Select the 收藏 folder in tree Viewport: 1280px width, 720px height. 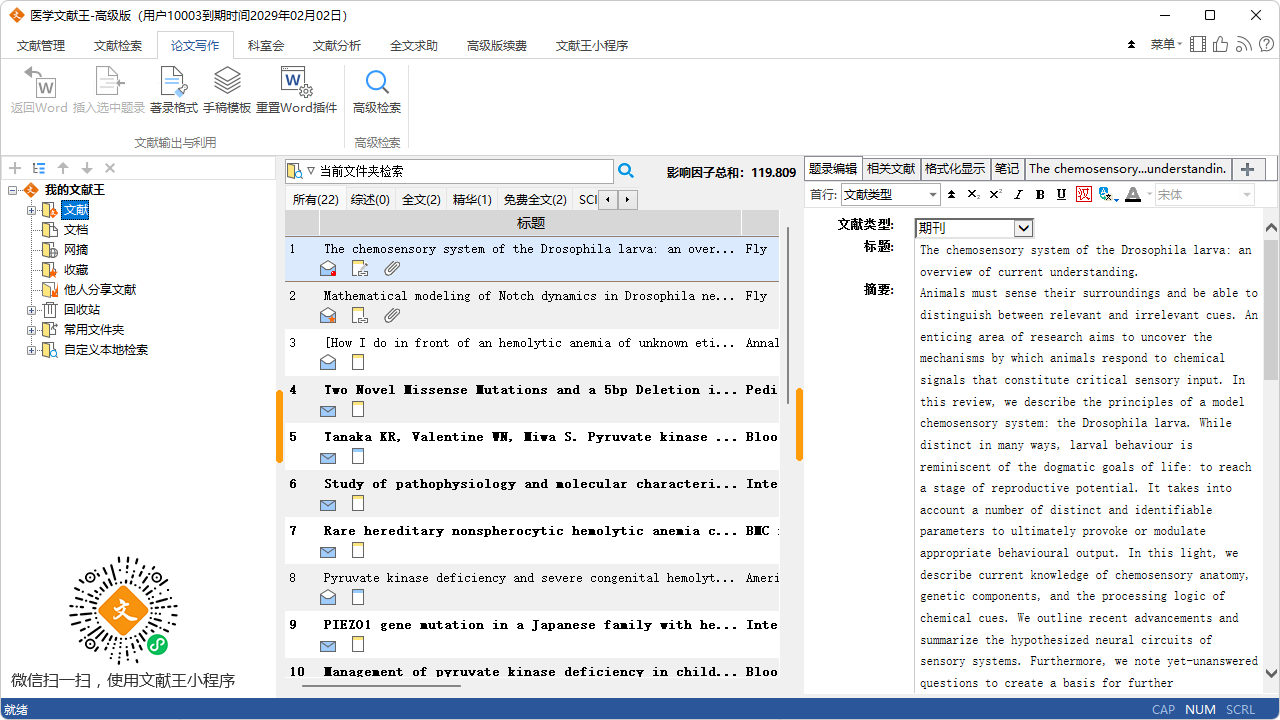point(76,270)
